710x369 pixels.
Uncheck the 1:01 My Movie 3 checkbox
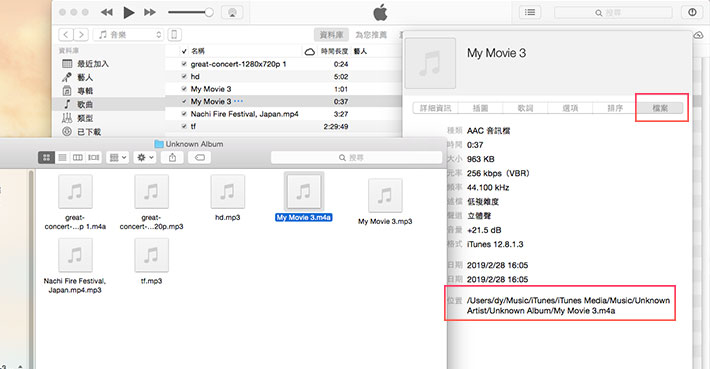coord(184,89)
